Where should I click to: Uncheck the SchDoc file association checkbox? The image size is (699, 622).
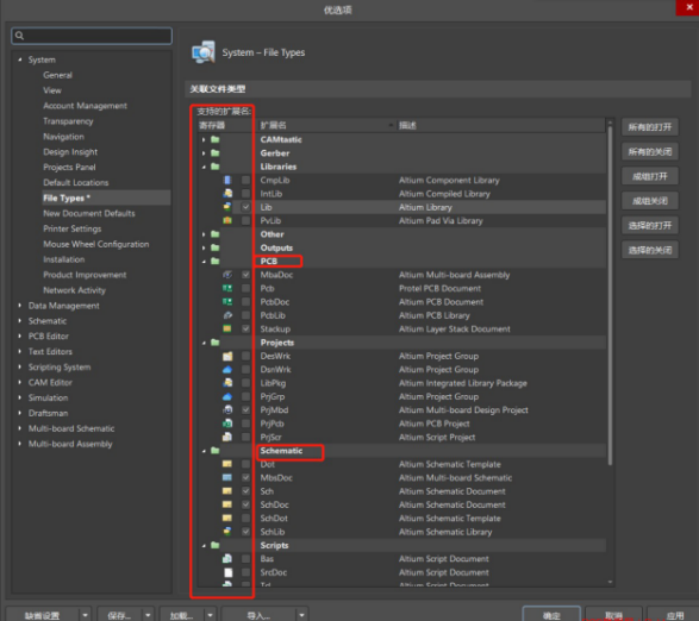[246, 505]
